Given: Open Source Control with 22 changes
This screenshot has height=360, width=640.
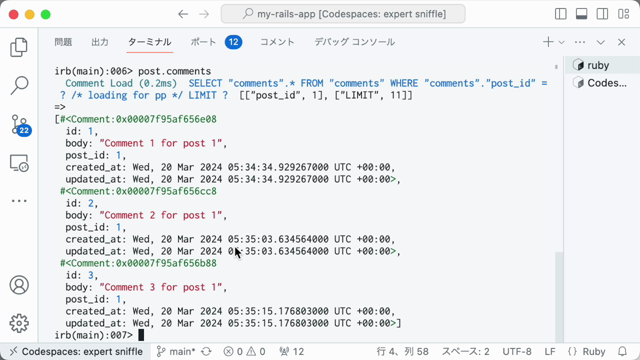Looking at the screenshot, I should click(20, 124).
